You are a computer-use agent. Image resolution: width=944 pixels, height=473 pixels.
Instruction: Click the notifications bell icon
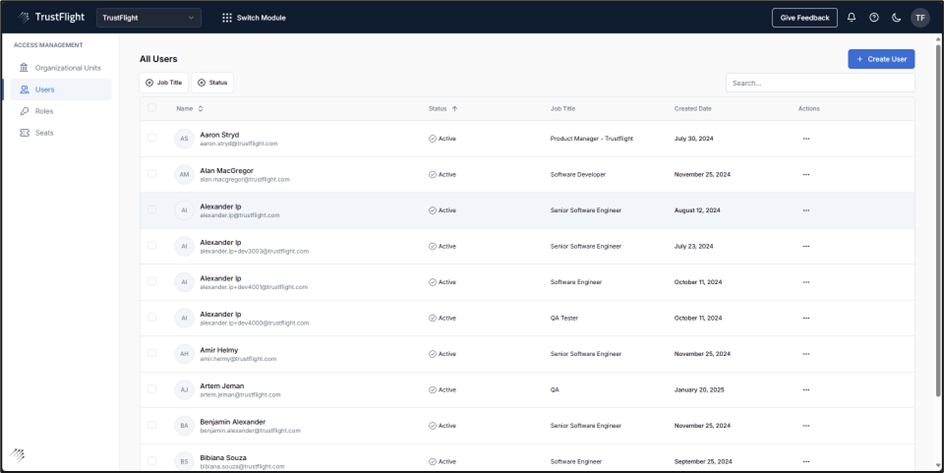[x=851, y=18]
